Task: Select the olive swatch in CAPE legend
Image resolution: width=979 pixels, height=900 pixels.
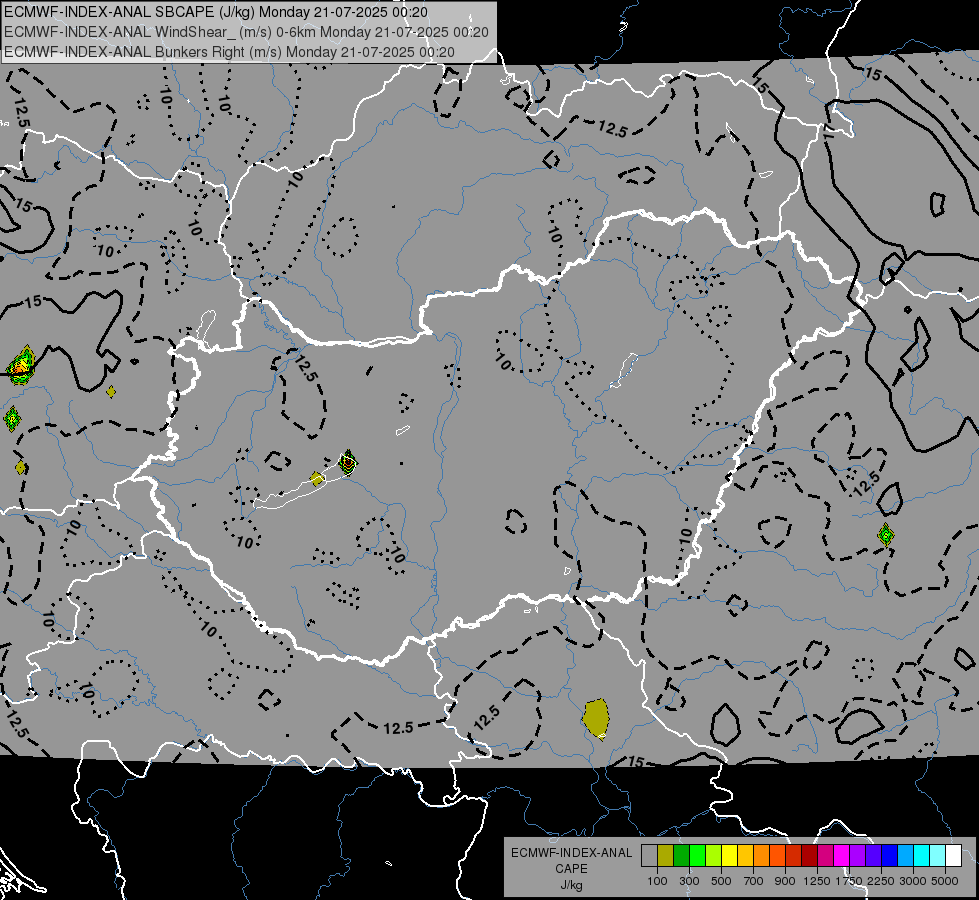Action: [666, 856]
